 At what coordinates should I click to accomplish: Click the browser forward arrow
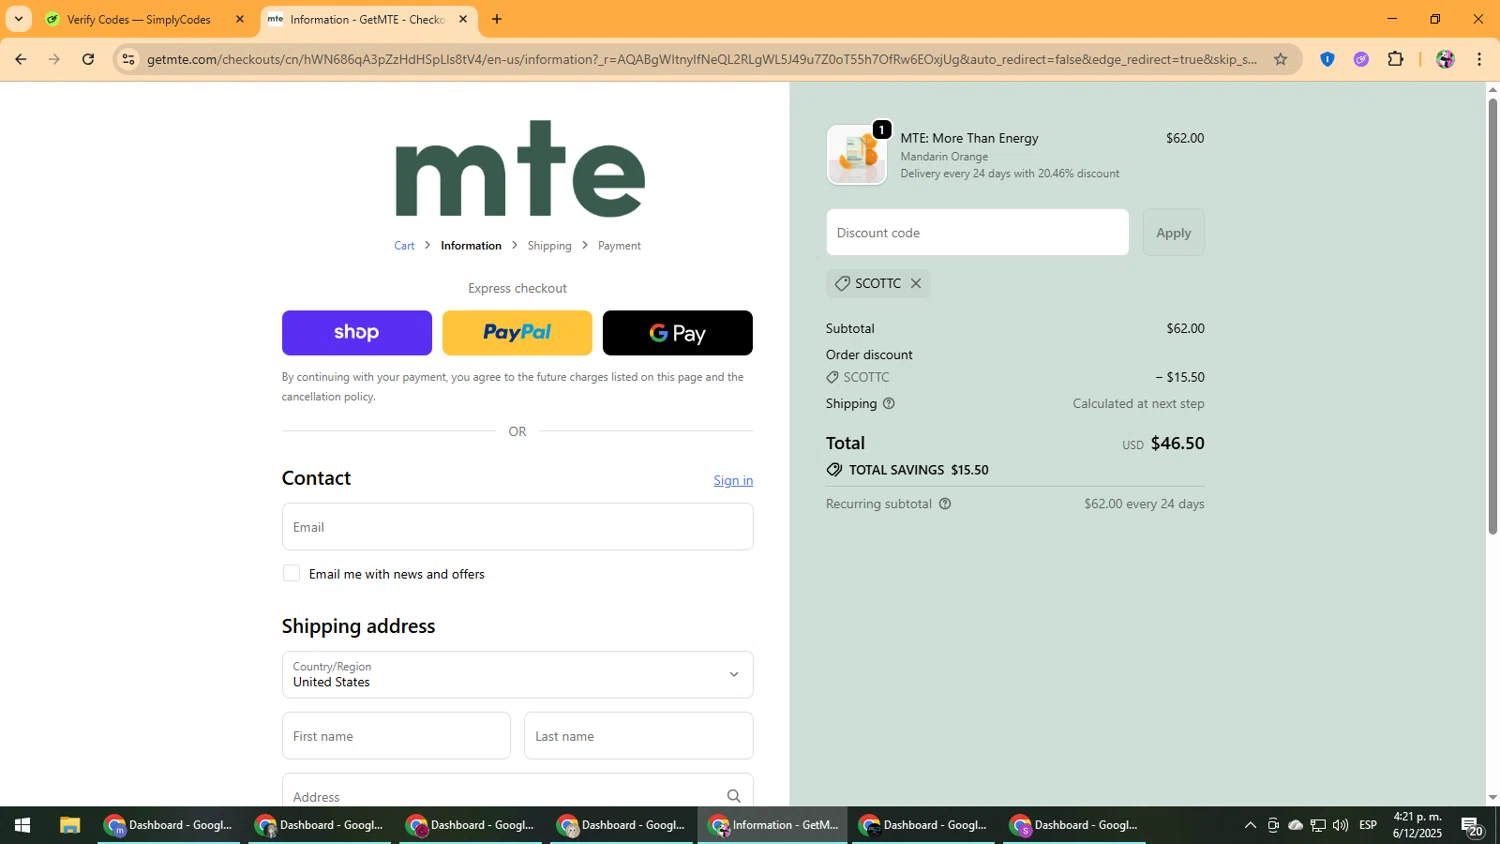tap(54, 59)
